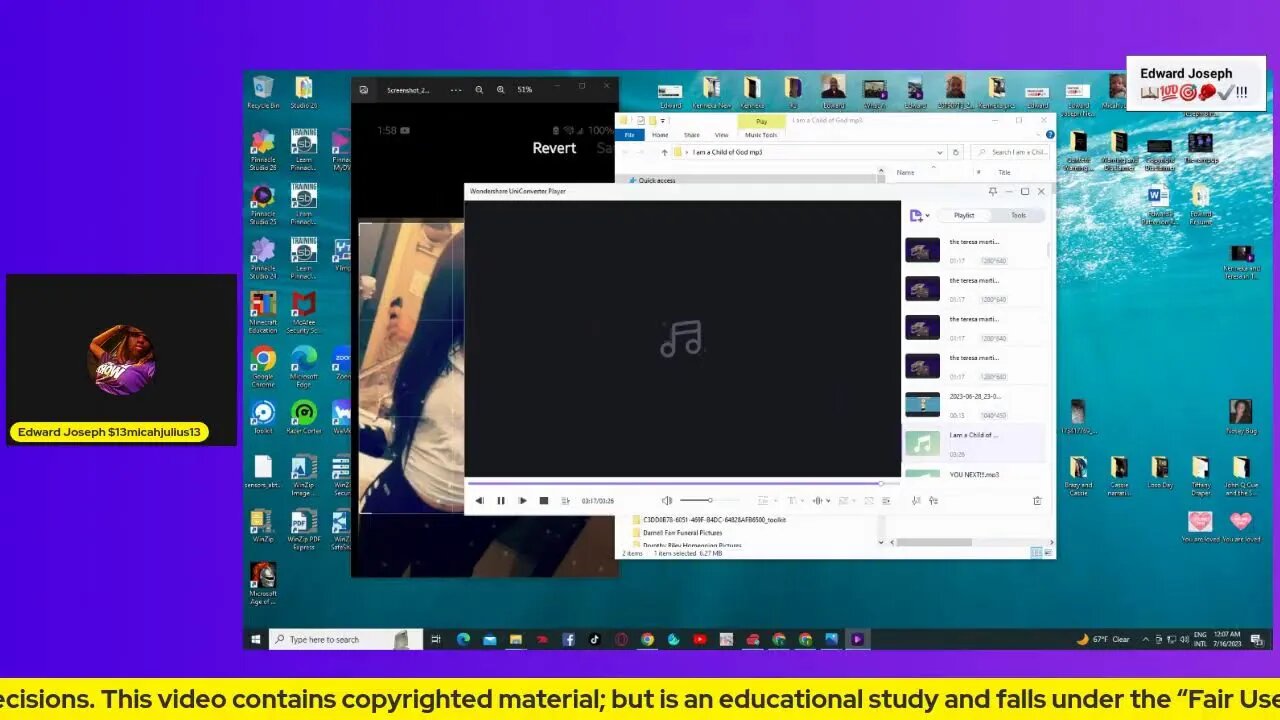Zoom in in the Photos window
Viewport: 1280px width, 720px height.
tap(501, 90)
